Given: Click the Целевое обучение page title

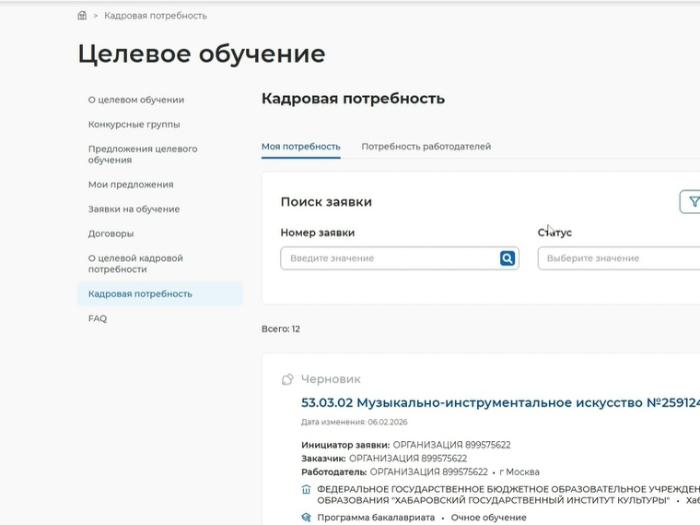Looking at the screenshot, I should tap(202, 54).
